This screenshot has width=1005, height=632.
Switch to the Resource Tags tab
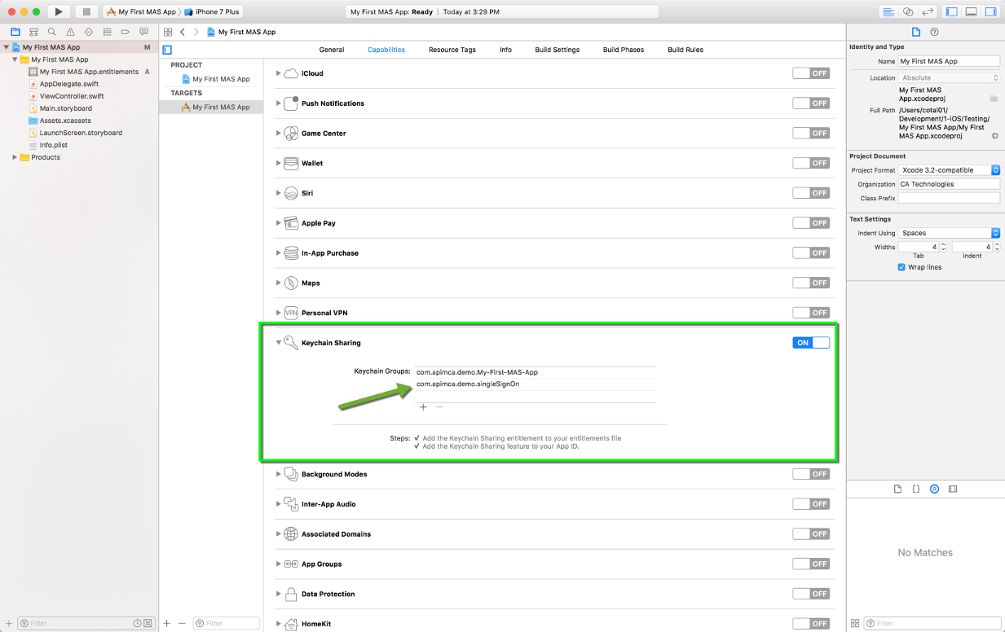coord(452,49)
